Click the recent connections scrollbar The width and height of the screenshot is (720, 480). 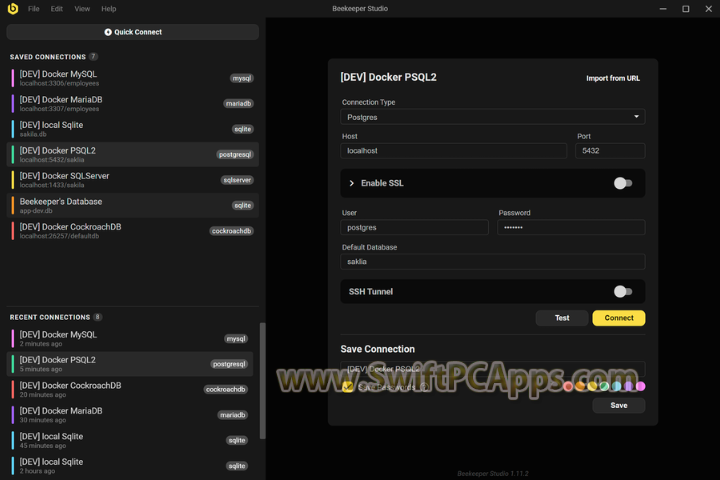pyautogui.click(x=263, y=381)
